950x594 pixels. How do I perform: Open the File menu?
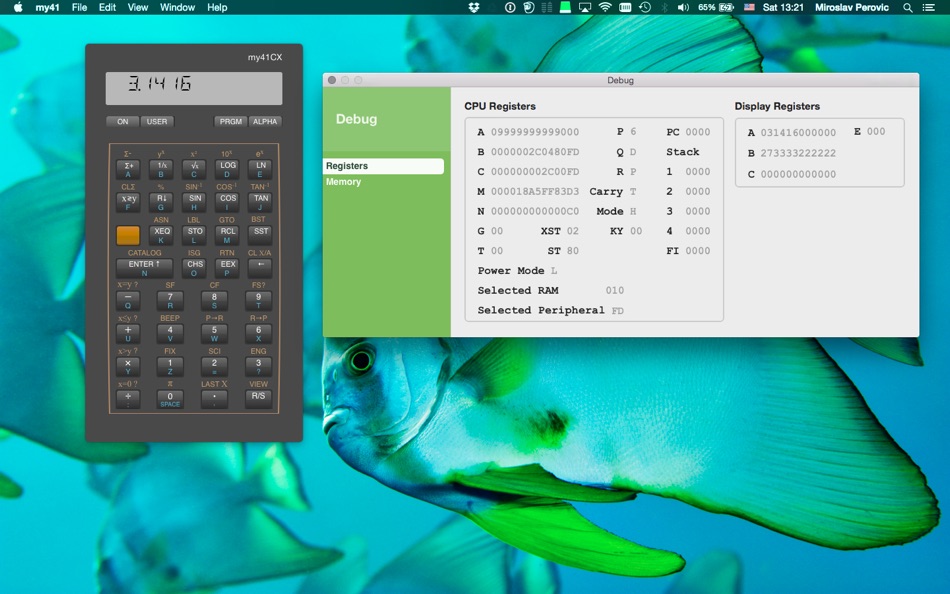(x=79, y=7)
